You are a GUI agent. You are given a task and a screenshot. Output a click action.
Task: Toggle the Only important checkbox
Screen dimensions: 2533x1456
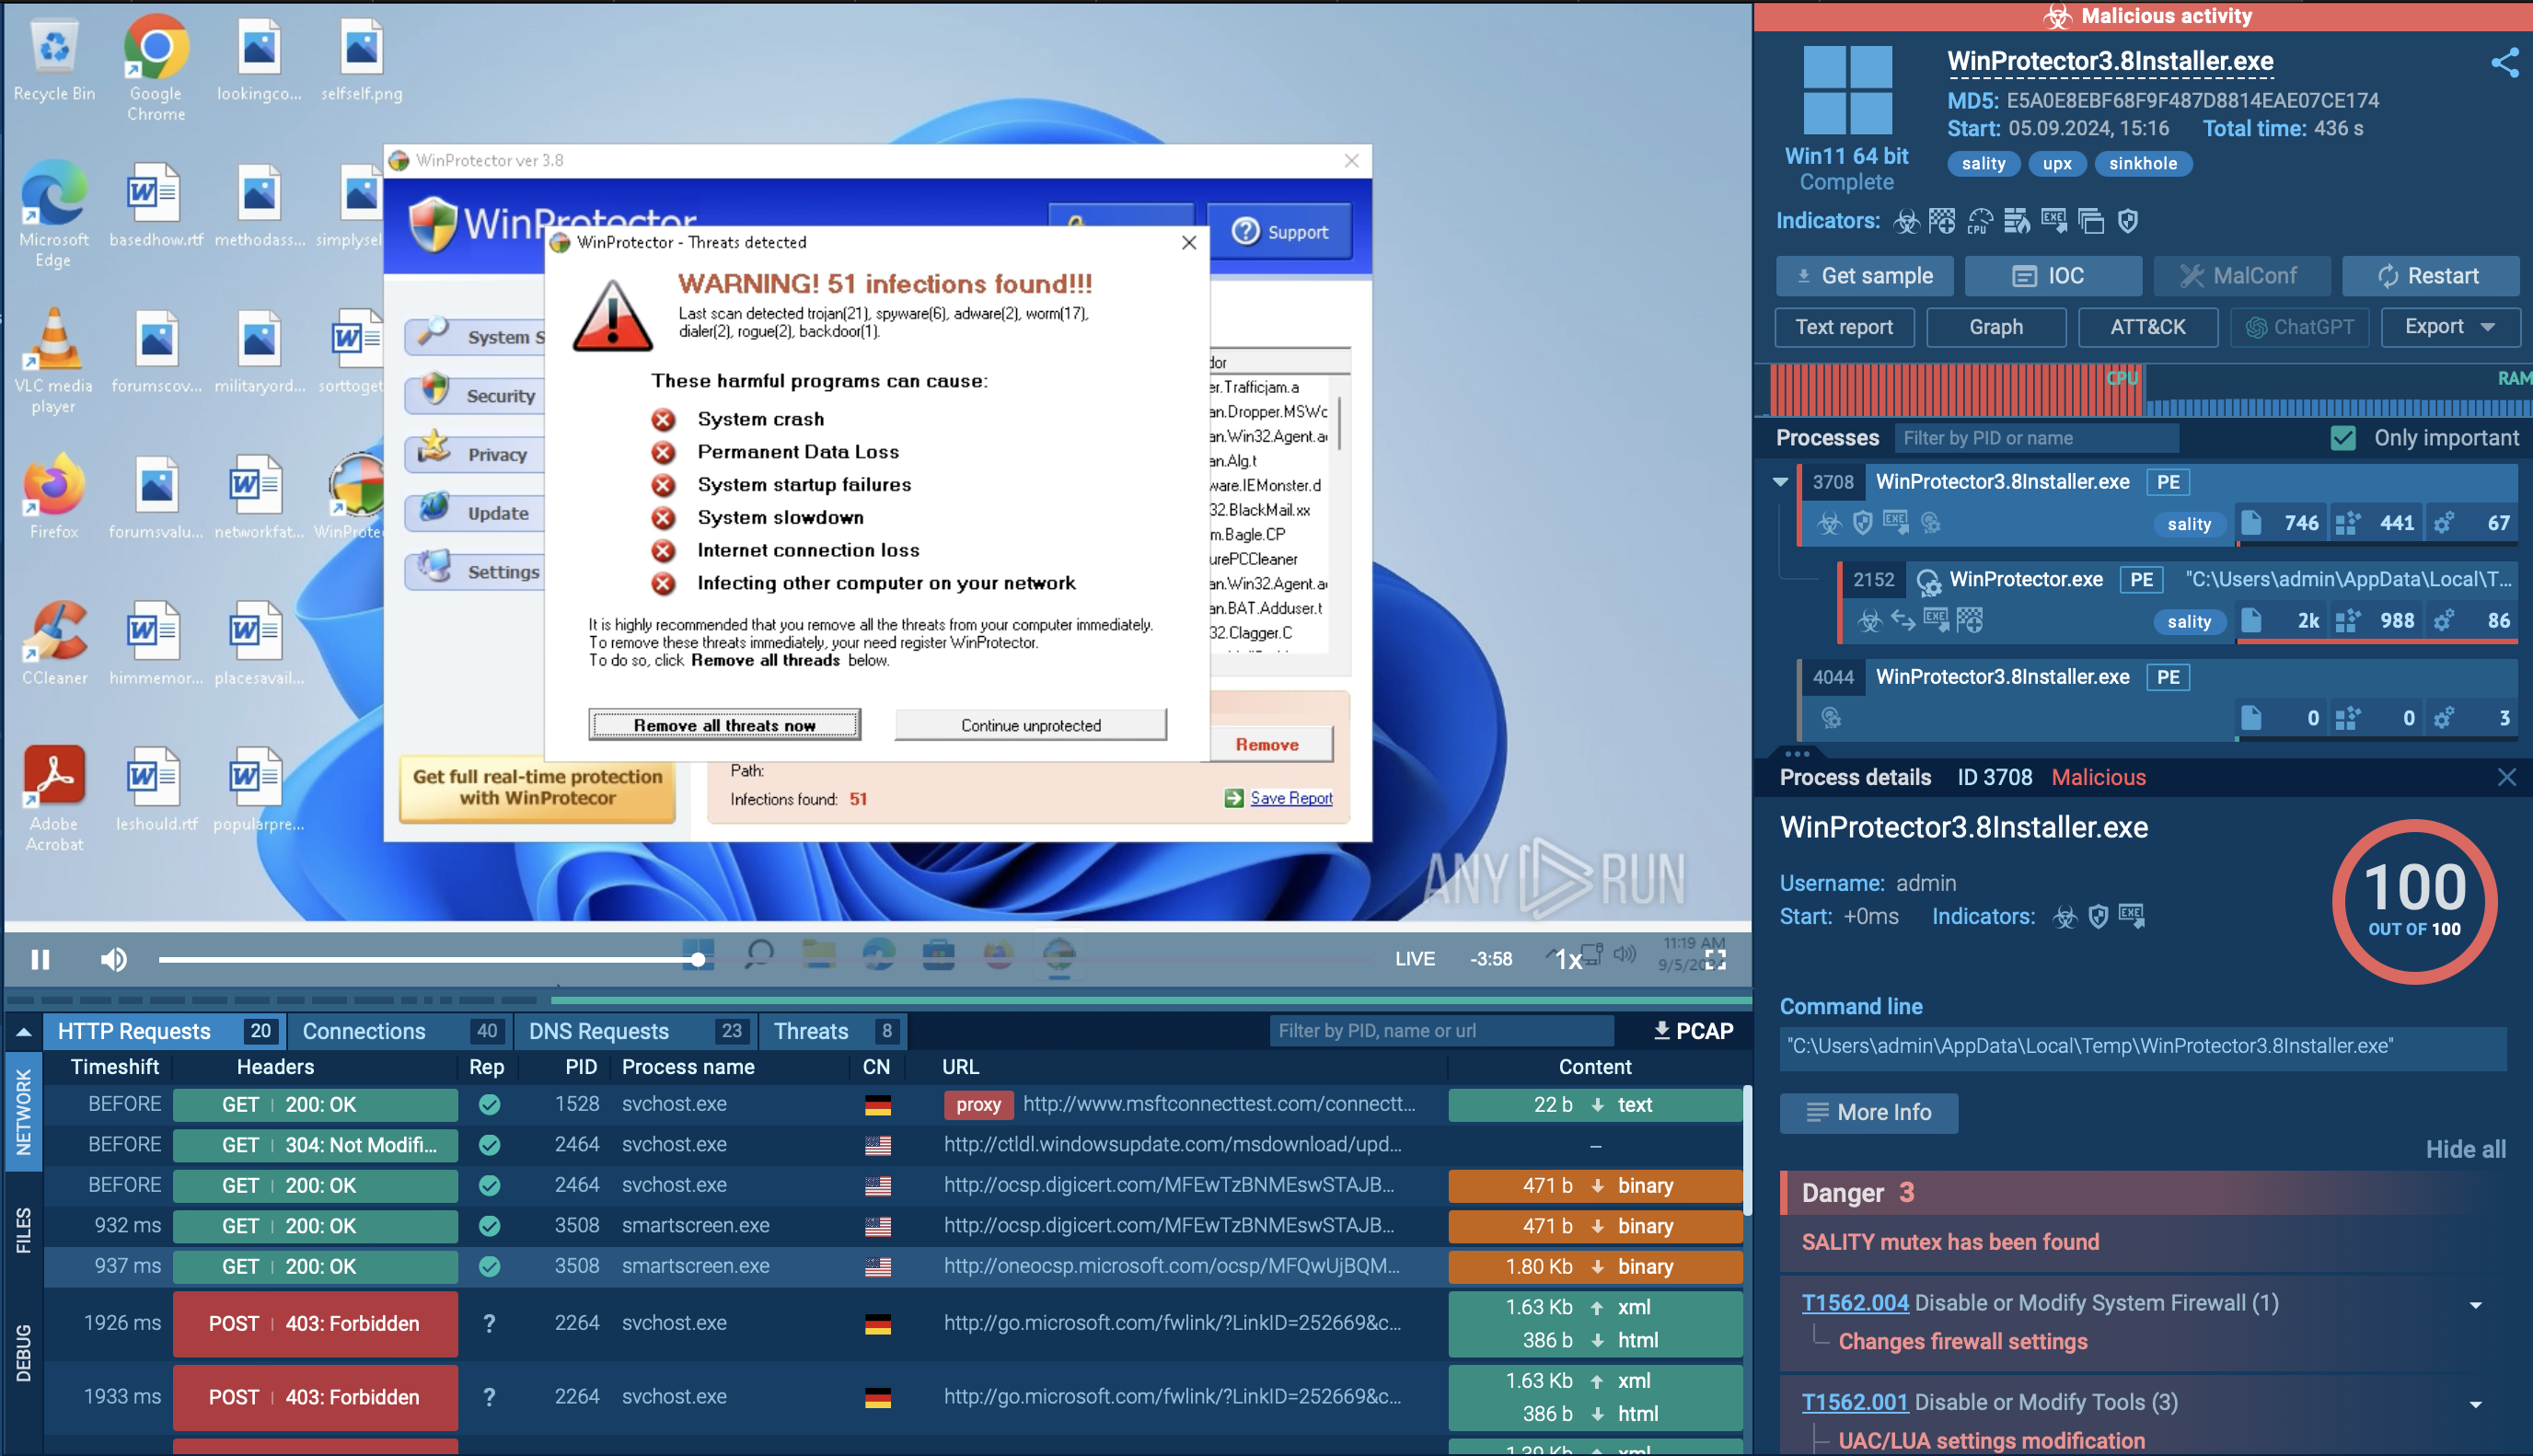point(2343,438)
